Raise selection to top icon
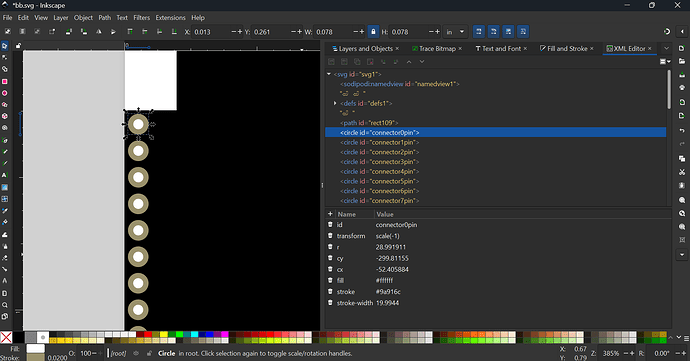The height and width of the screenshot is (361, 690). point(130,32)
